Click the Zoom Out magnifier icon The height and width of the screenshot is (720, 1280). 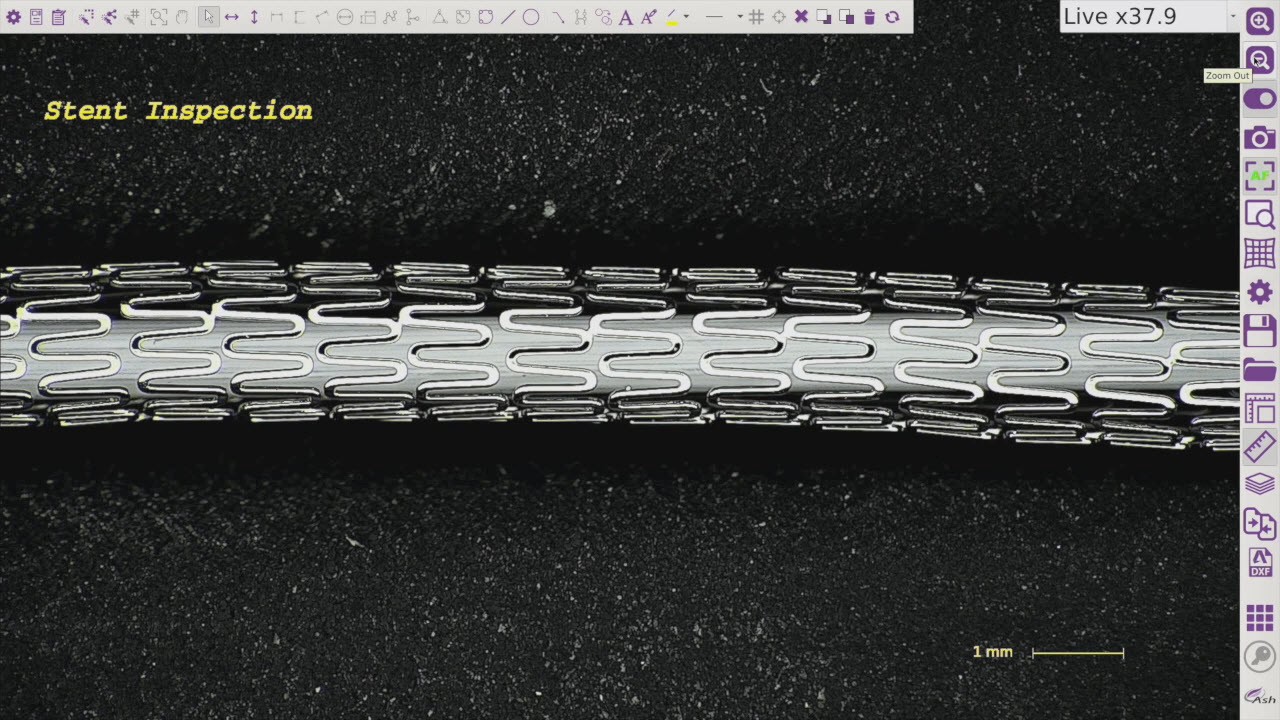(1260, 60)
